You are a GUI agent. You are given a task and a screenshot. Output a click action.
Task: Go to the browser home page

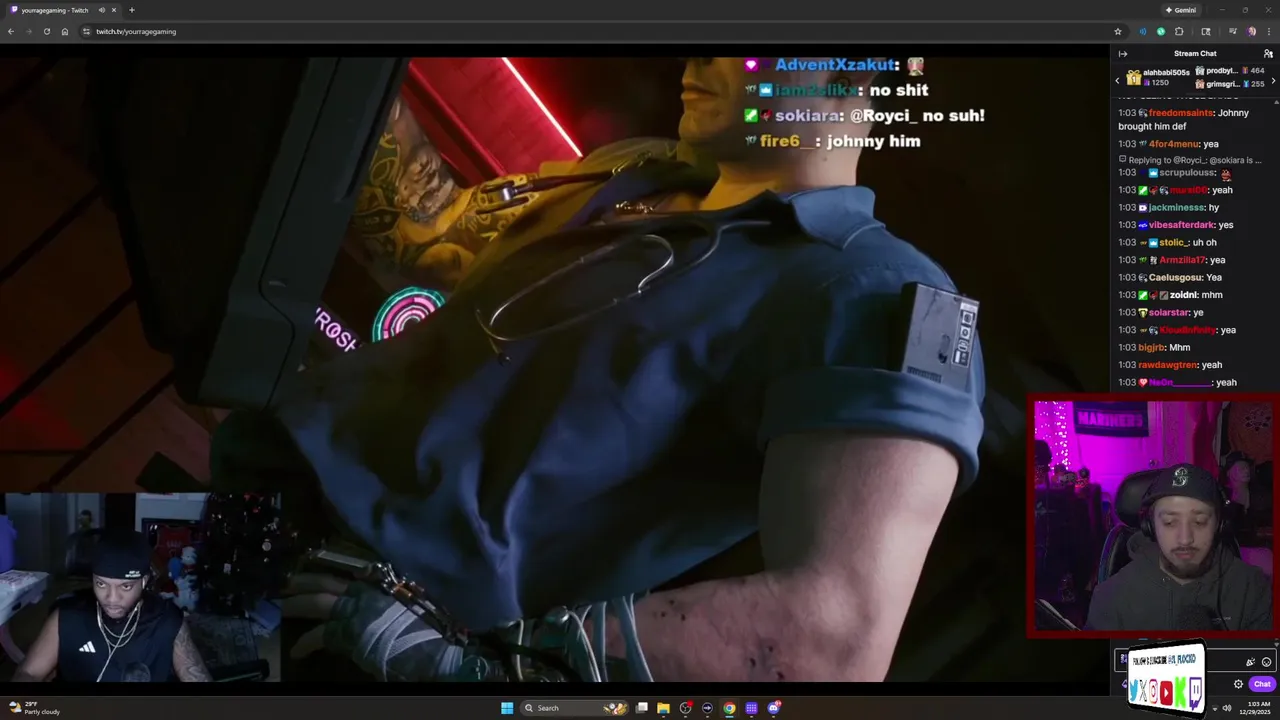65,31
